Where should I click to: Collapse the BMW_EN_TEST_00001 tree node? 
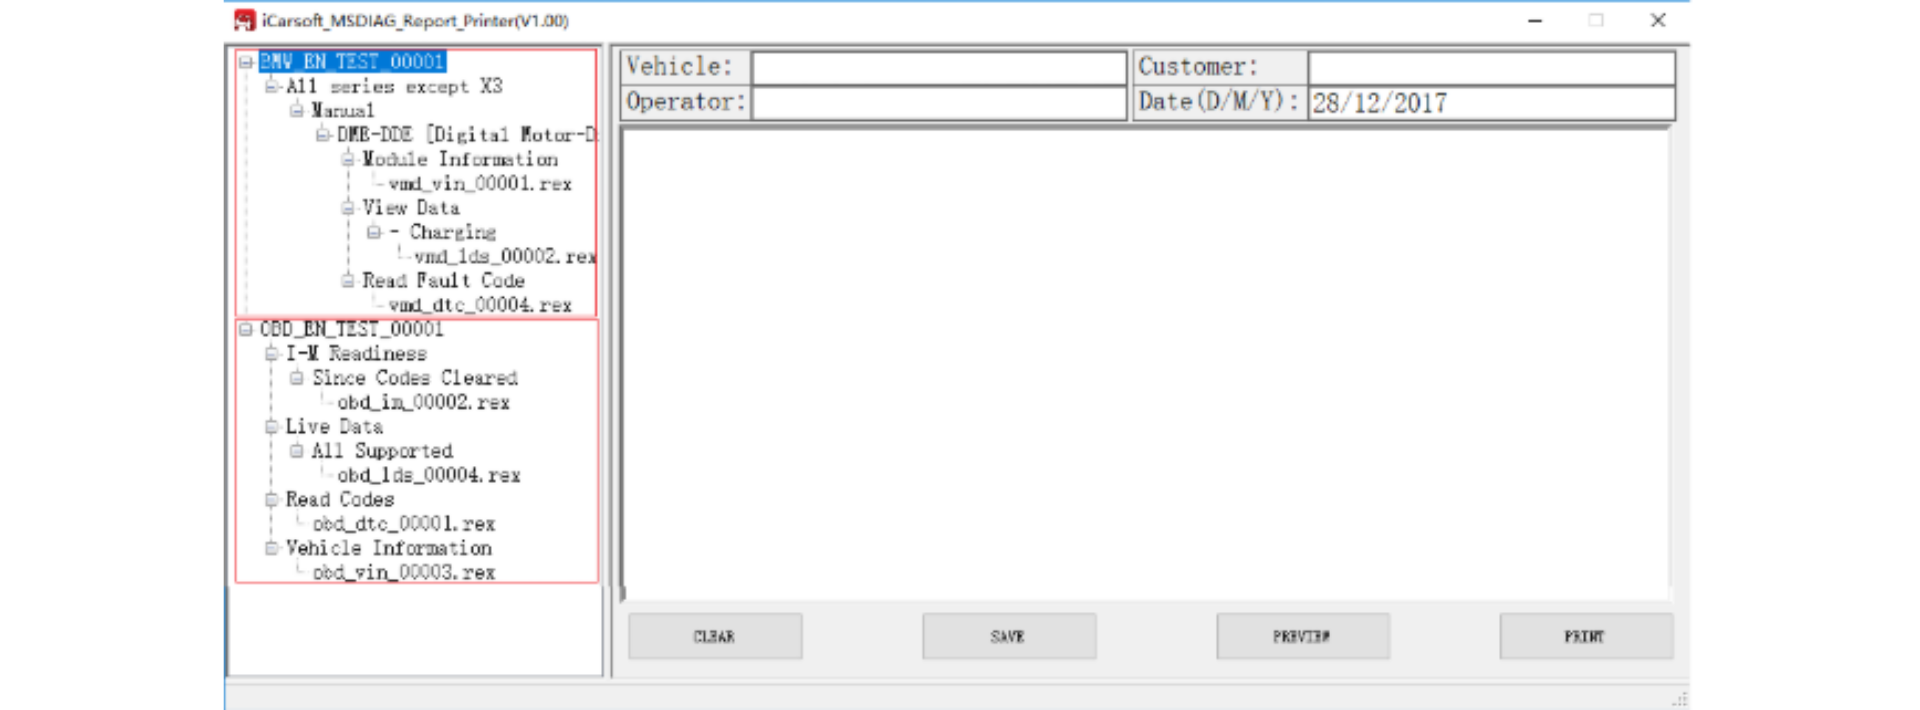[x=246, y=62]
